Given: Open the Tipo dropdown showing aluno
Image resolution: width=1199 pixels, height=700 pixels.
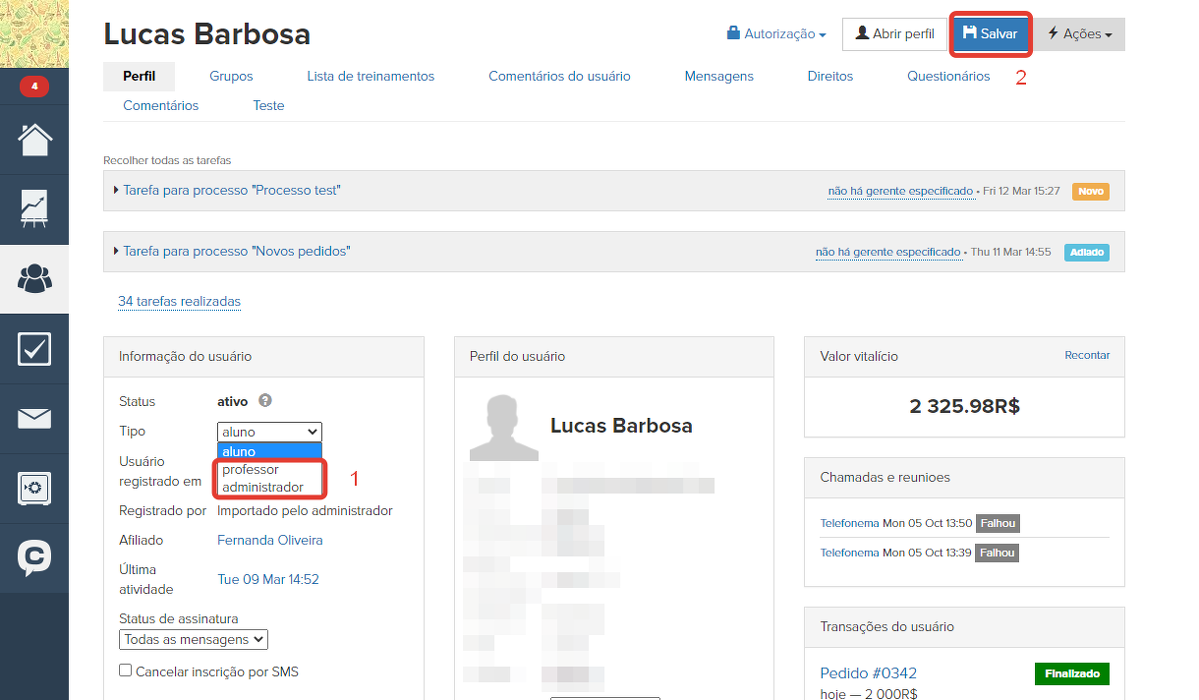Looking at the screenshot, I should coord(269,432).
